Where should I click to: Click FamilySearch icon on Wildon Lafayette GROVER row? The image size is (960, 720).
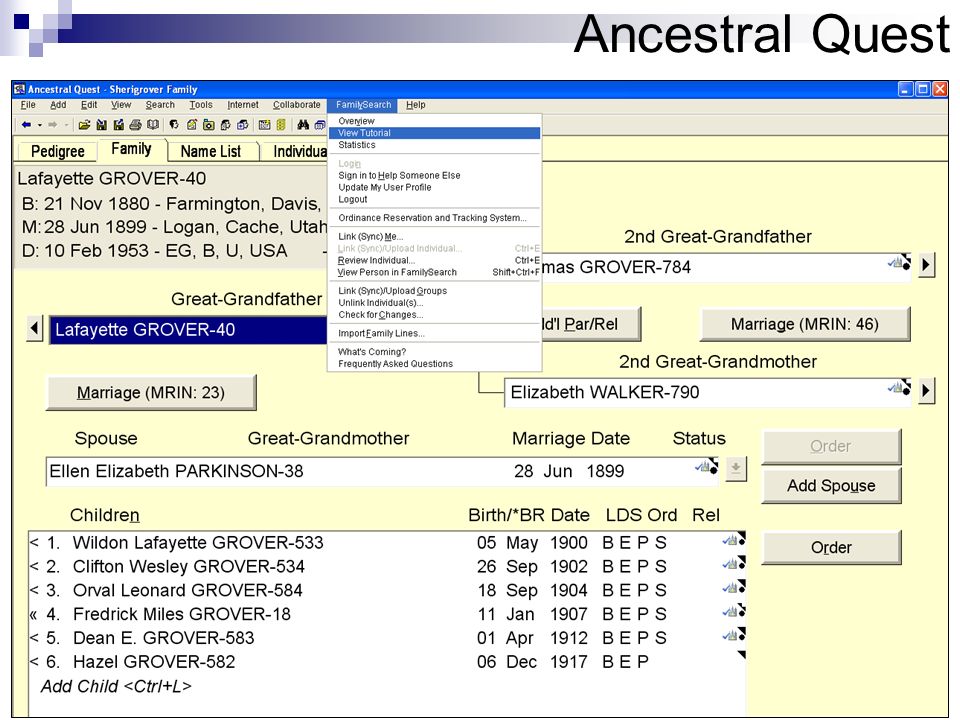pyautogui.click(x=733, y=539)
